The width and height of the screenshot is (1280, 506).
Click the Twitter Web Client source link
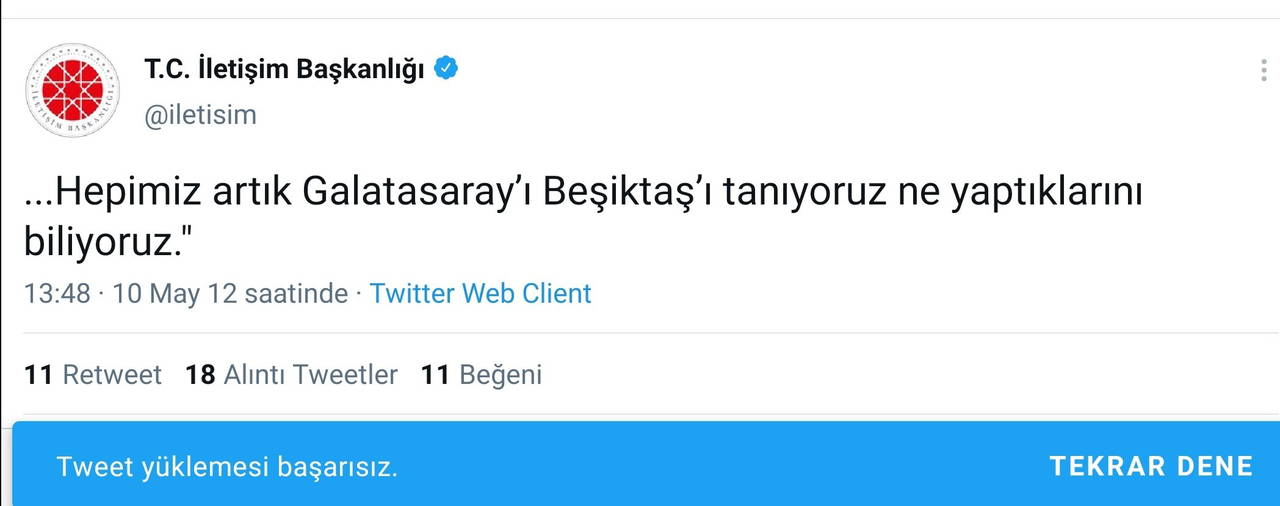(x=480, y=294)
